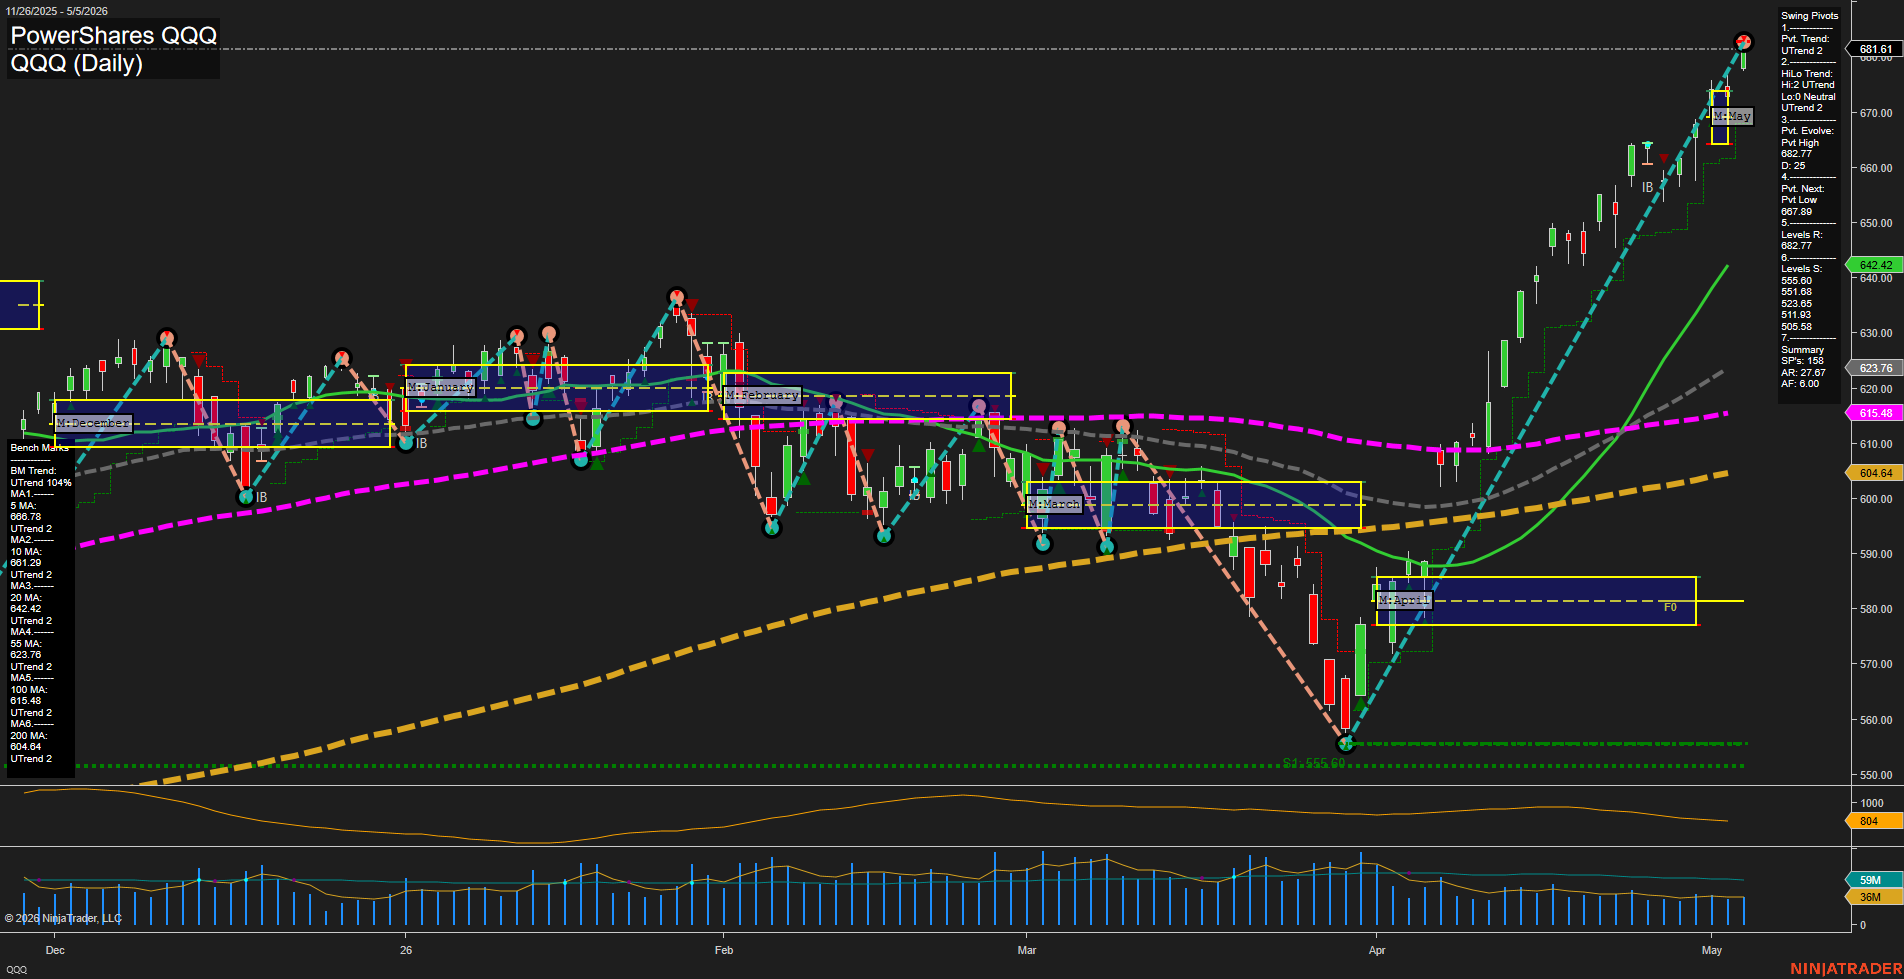Select the 100 MA: label

tap(28, 690)
